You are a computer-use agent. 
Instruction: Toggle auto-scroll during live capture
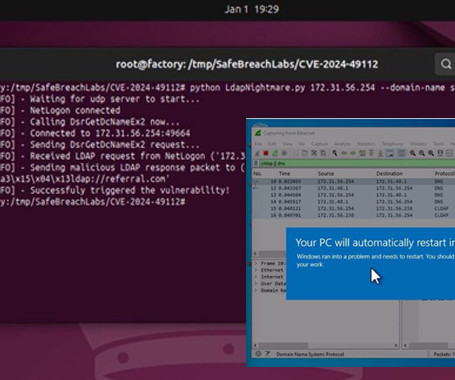point(390,153)
